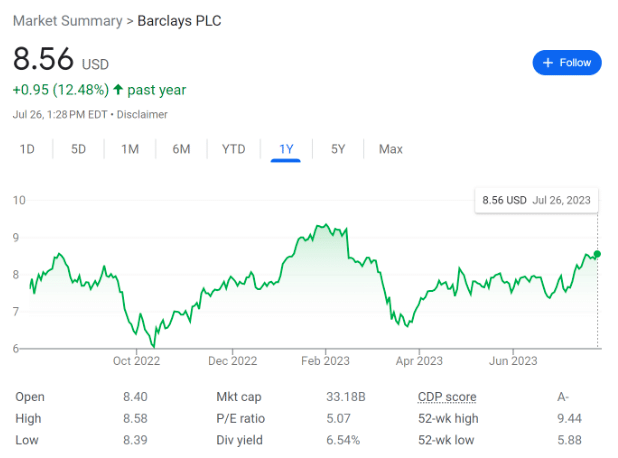
Task: Click the Jul 26, 1:28 PM EDT timestamp
Action: 60,115
